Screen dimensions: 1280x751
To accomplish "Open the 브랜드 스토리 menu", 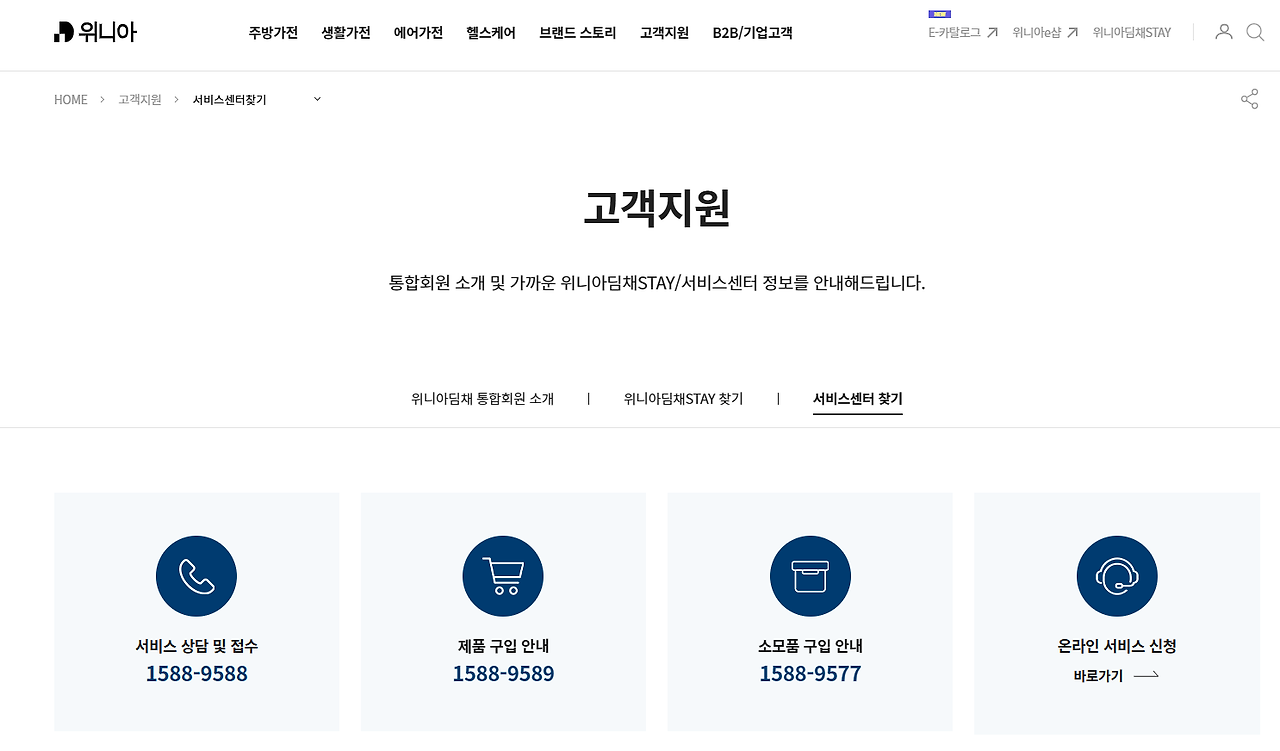I will tap(578, 33).
